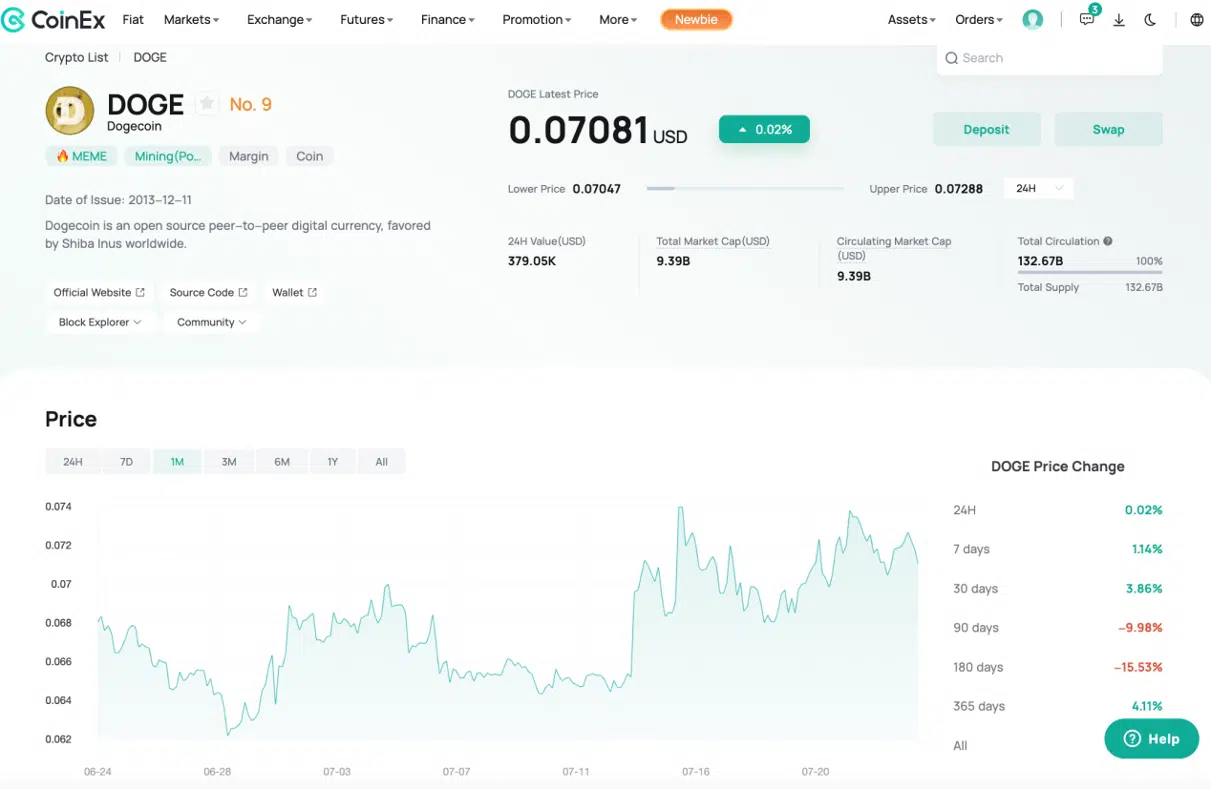Screen dimensions: 1211x789
Task: Click the 180 days -15.53% value
Action: pyautogui.click(x=1138, y=667)
